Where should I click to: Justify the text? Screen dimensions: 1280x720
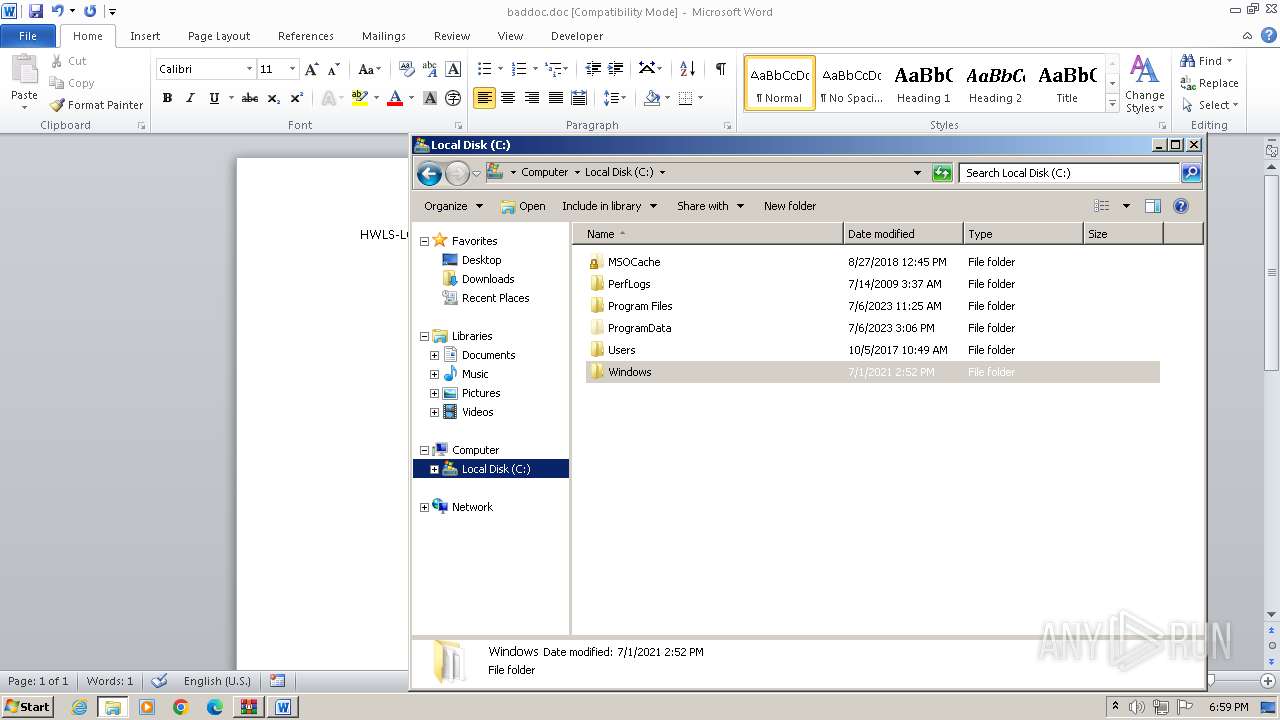point(555,98)
